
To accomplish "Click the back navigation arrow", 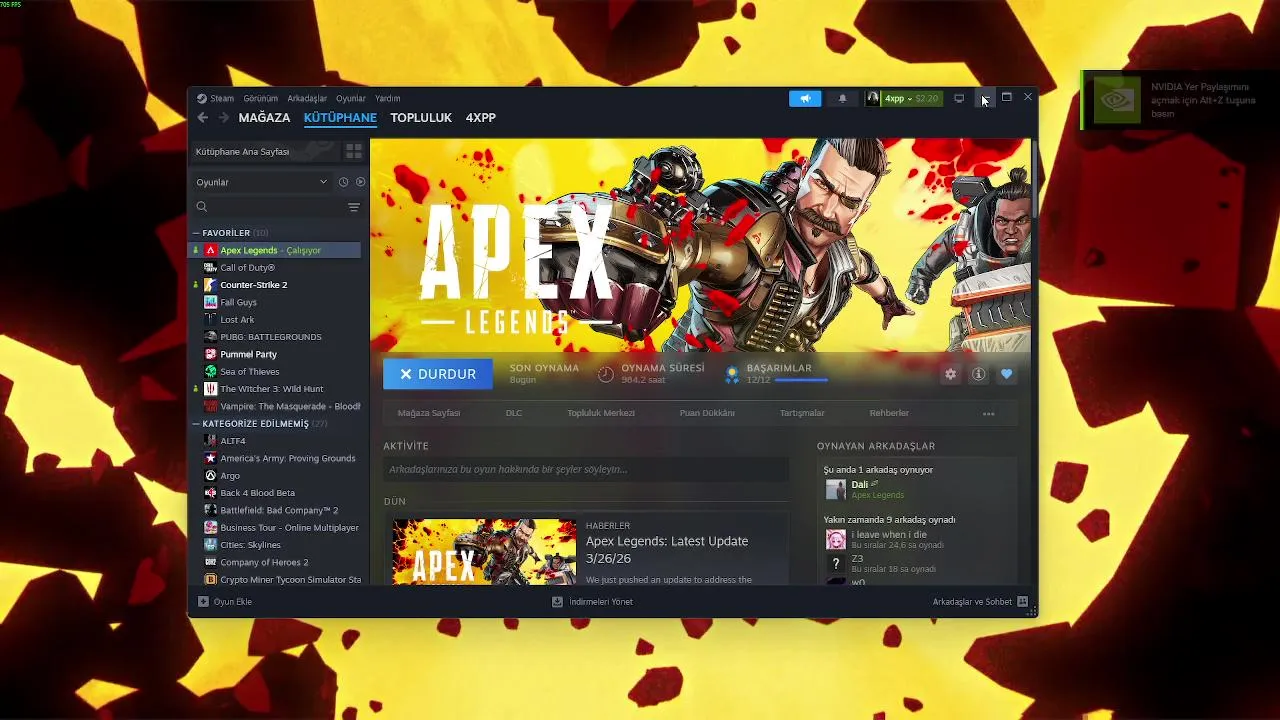I will (x=203, y=118).
